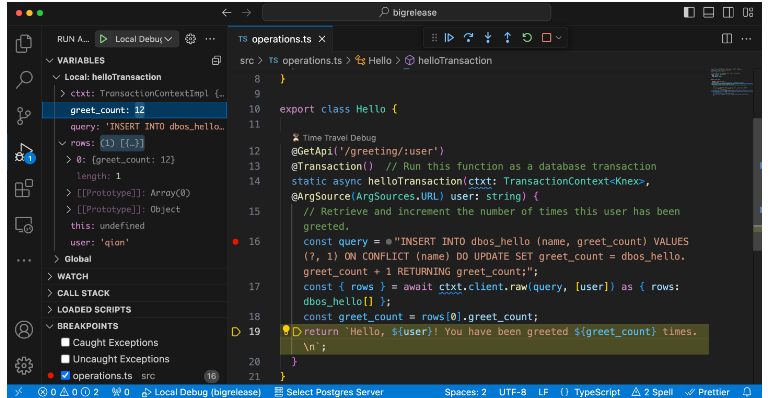Open the Extensions view
The width and height of the screenshot is (770, 398).
coord(24,188)
